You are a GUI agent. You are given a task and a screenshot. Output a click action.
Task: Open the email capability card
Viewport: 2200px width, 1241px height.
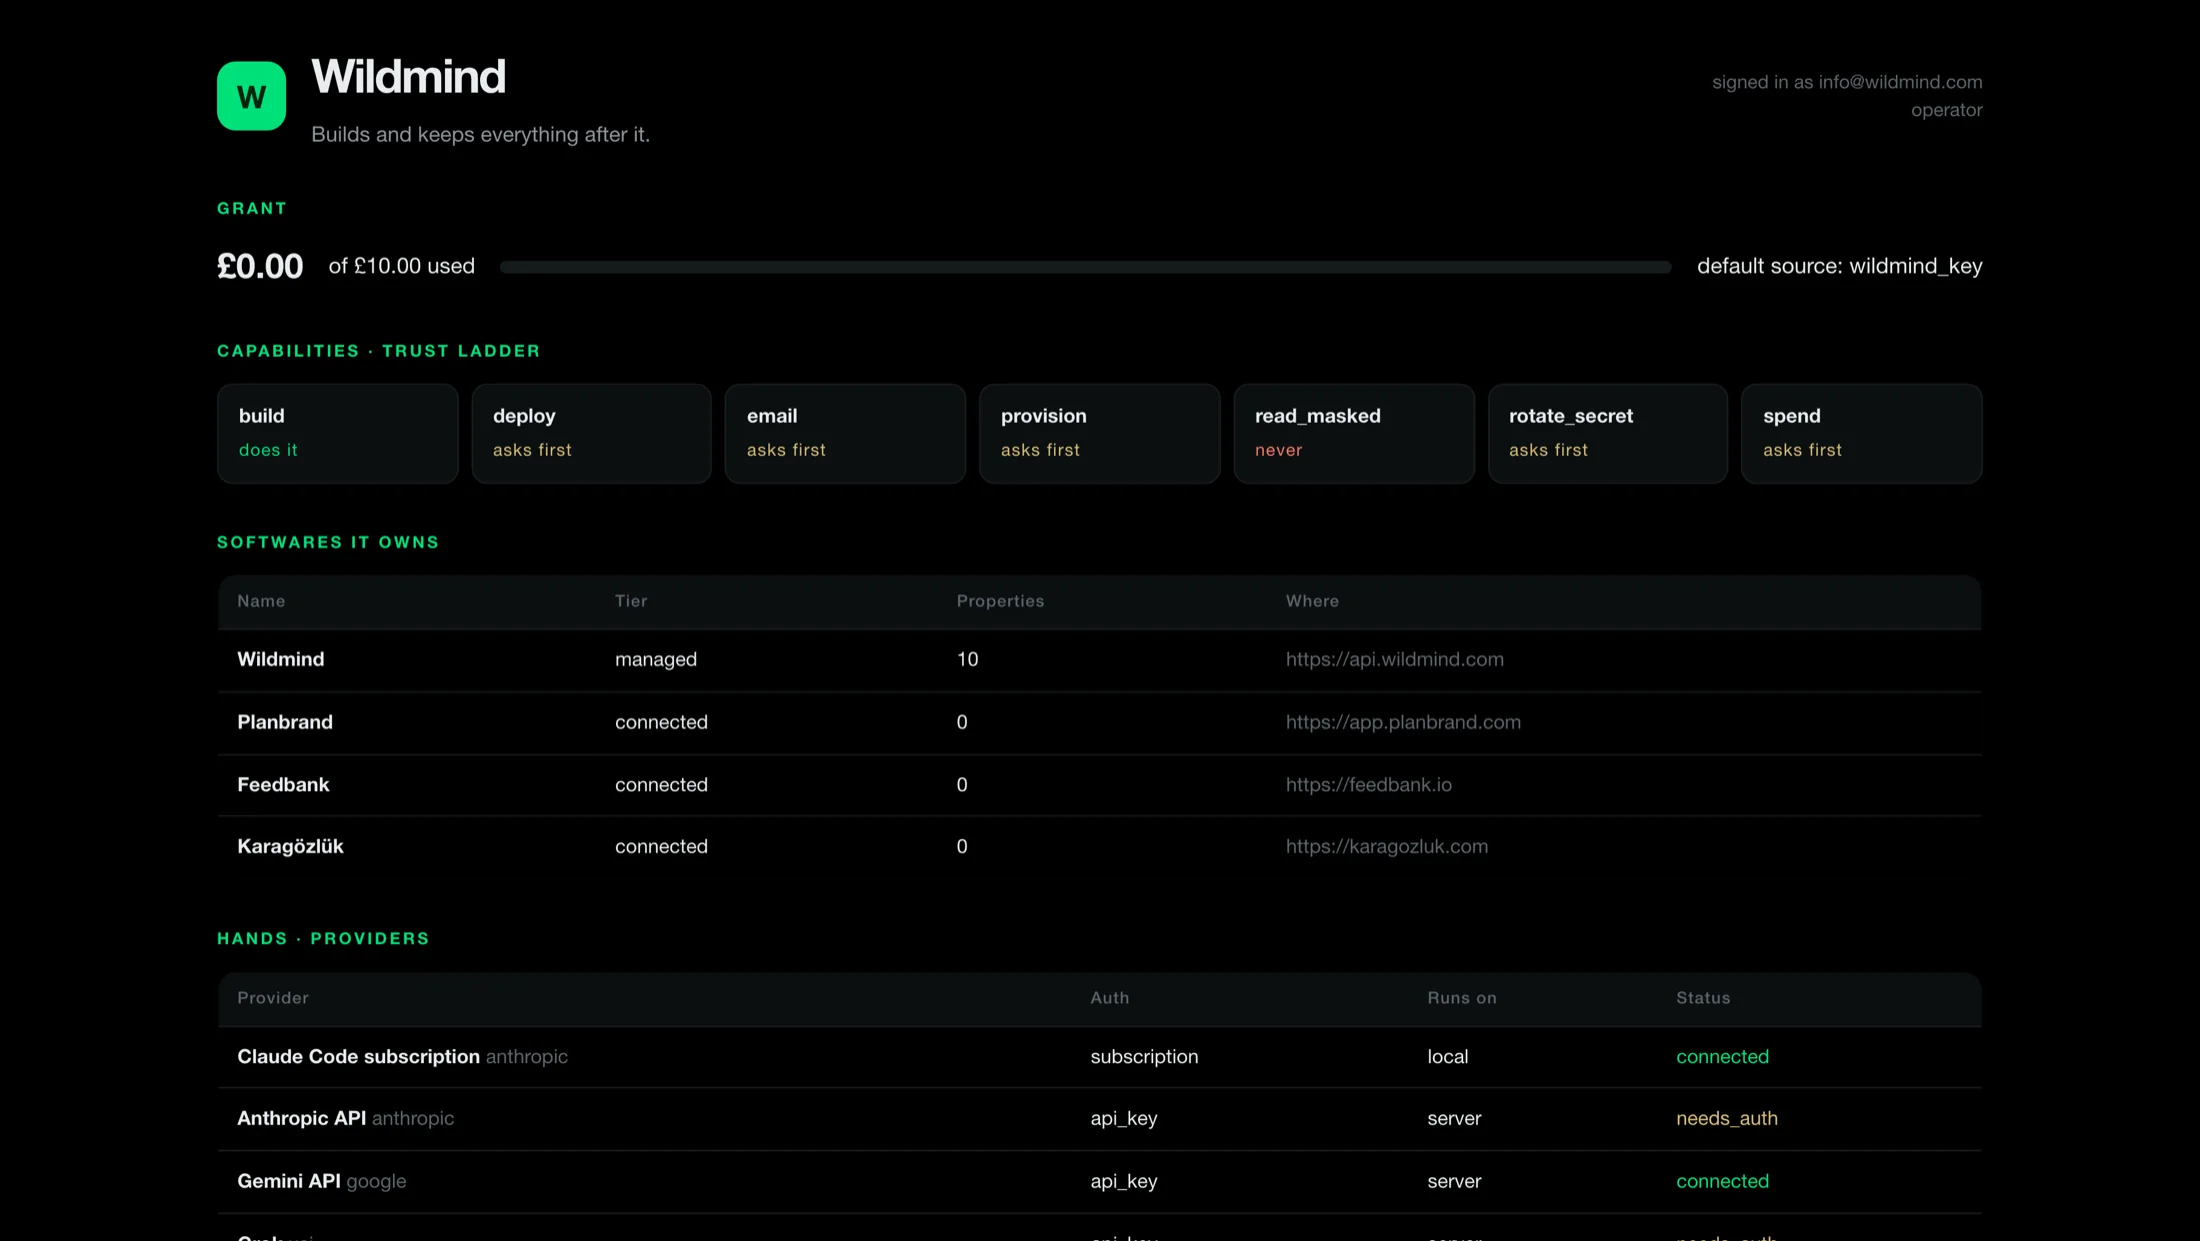(846, 434)
